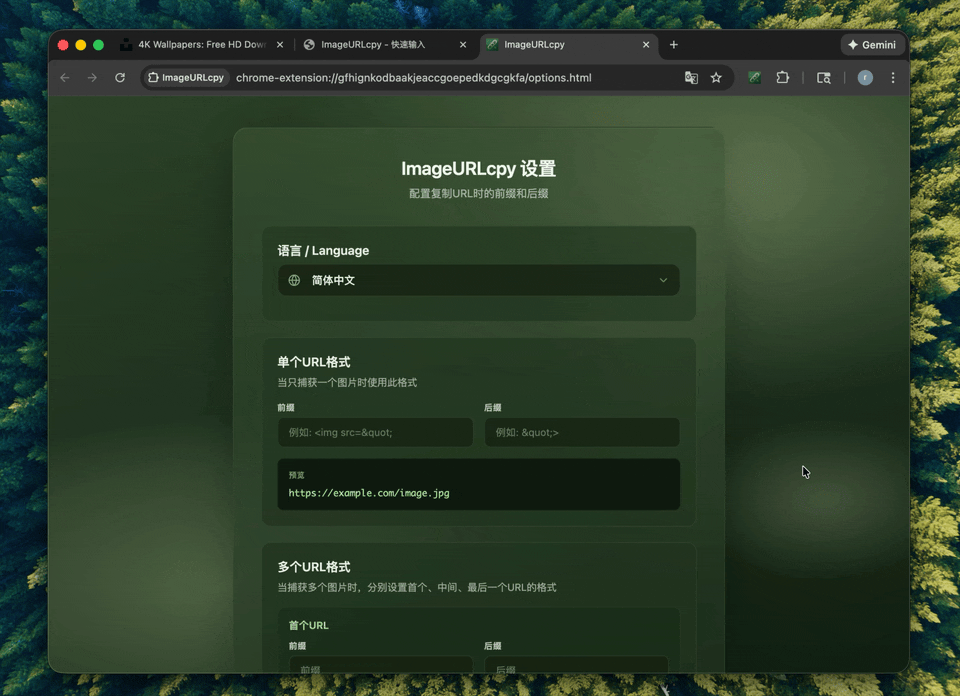Open the ImageURLcpy extension toolbar icon
960x696 pixels.
point(754,78)
